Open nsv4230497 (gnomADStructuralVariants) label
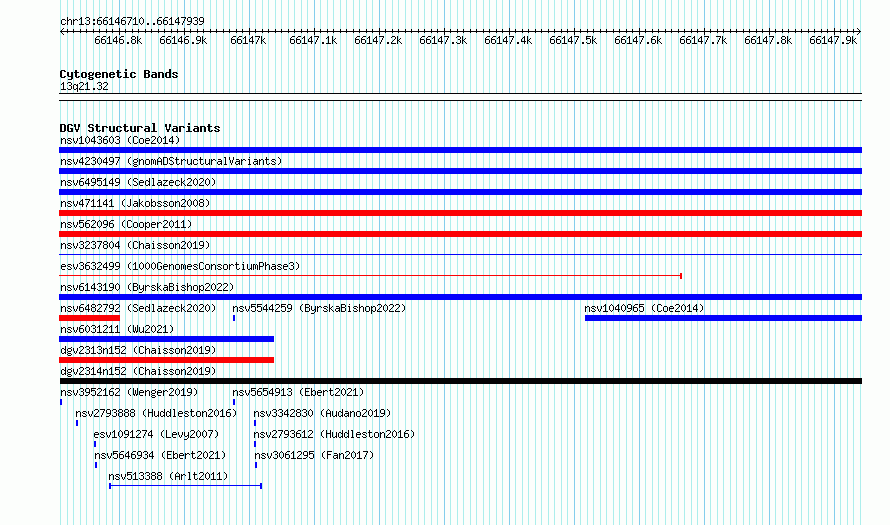 click(x=171, y=161)
